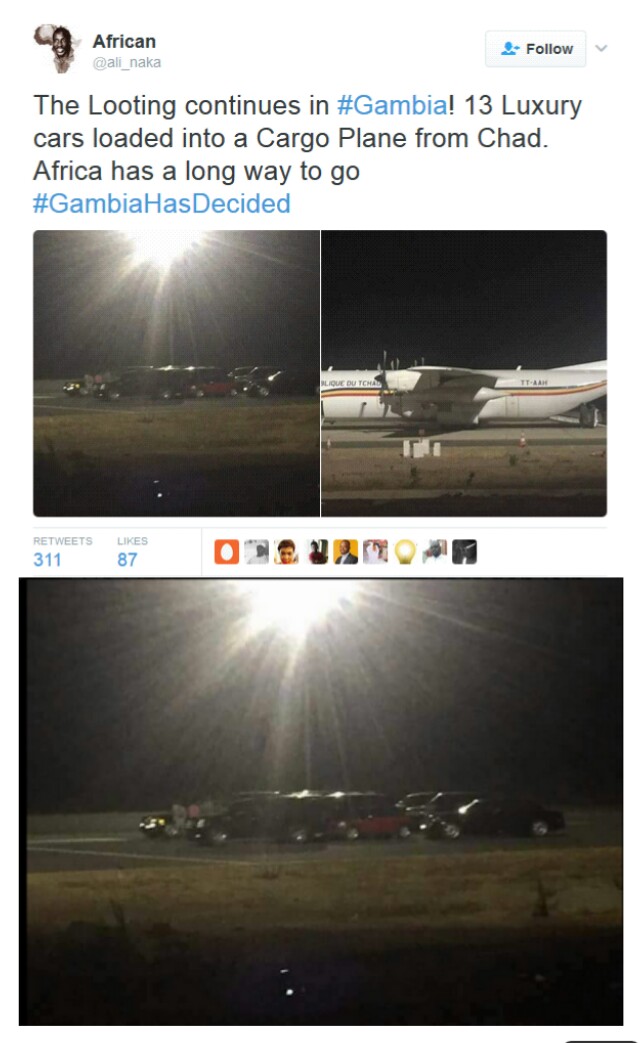
Task: Open the third liker avatar with a face
Action: [x=286, y=552]
